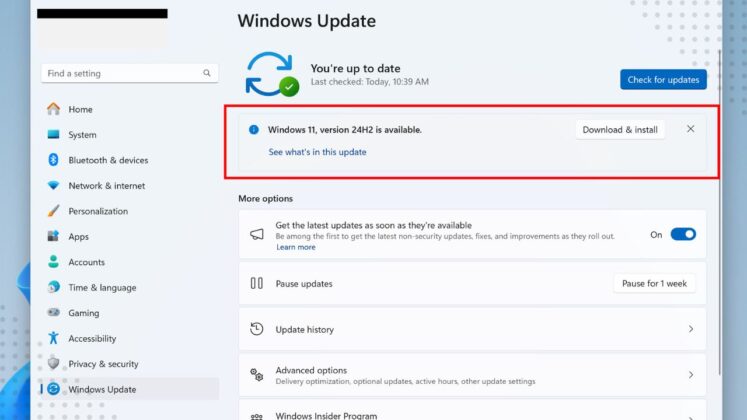
Task: Dismiss the 24H2 available notice
Action: point(690,129)
